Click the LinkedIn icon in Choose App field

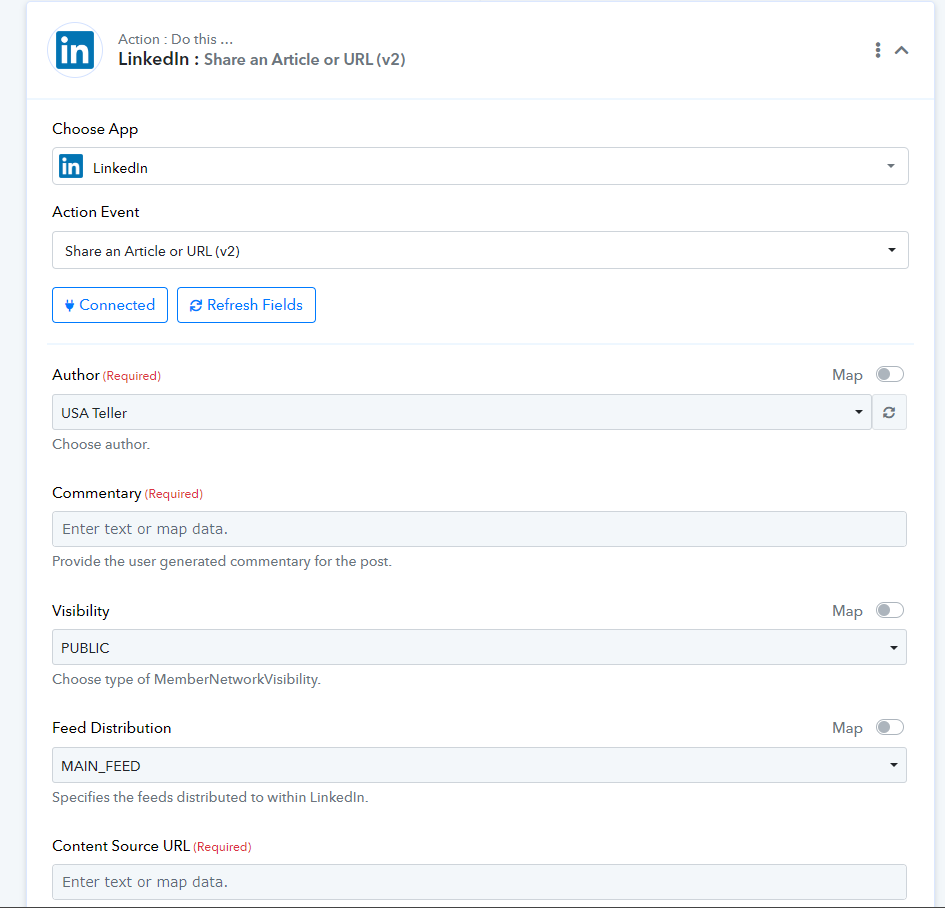[x=71, y=166]
